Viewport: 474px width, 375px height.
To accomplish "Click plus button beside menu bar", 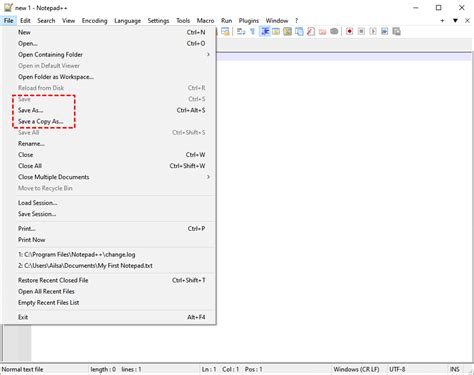I will pyautogui.click(x=442, y=21).
